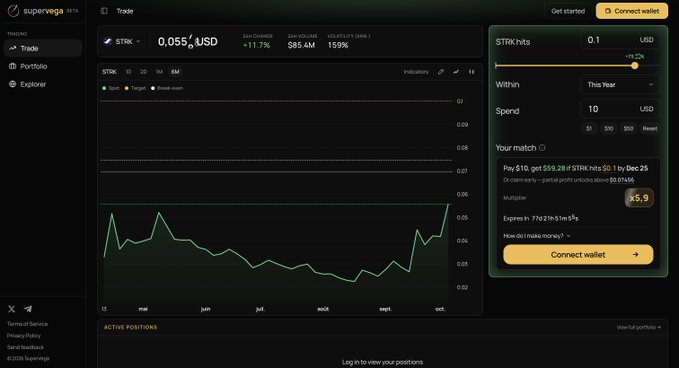Screen dimensions: 679x368
Task: Set spend to the $1 preset
Action: (589, 129)
